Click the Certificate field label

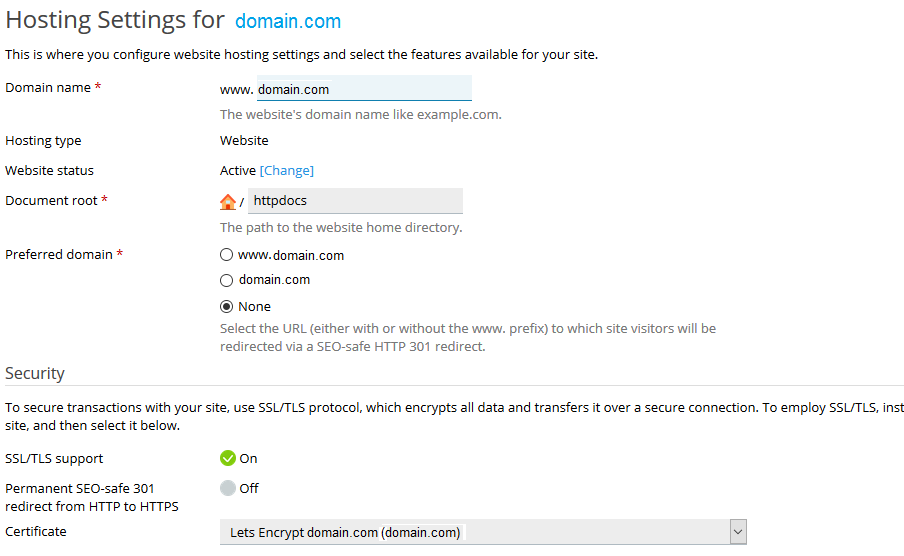click(36, 532)
